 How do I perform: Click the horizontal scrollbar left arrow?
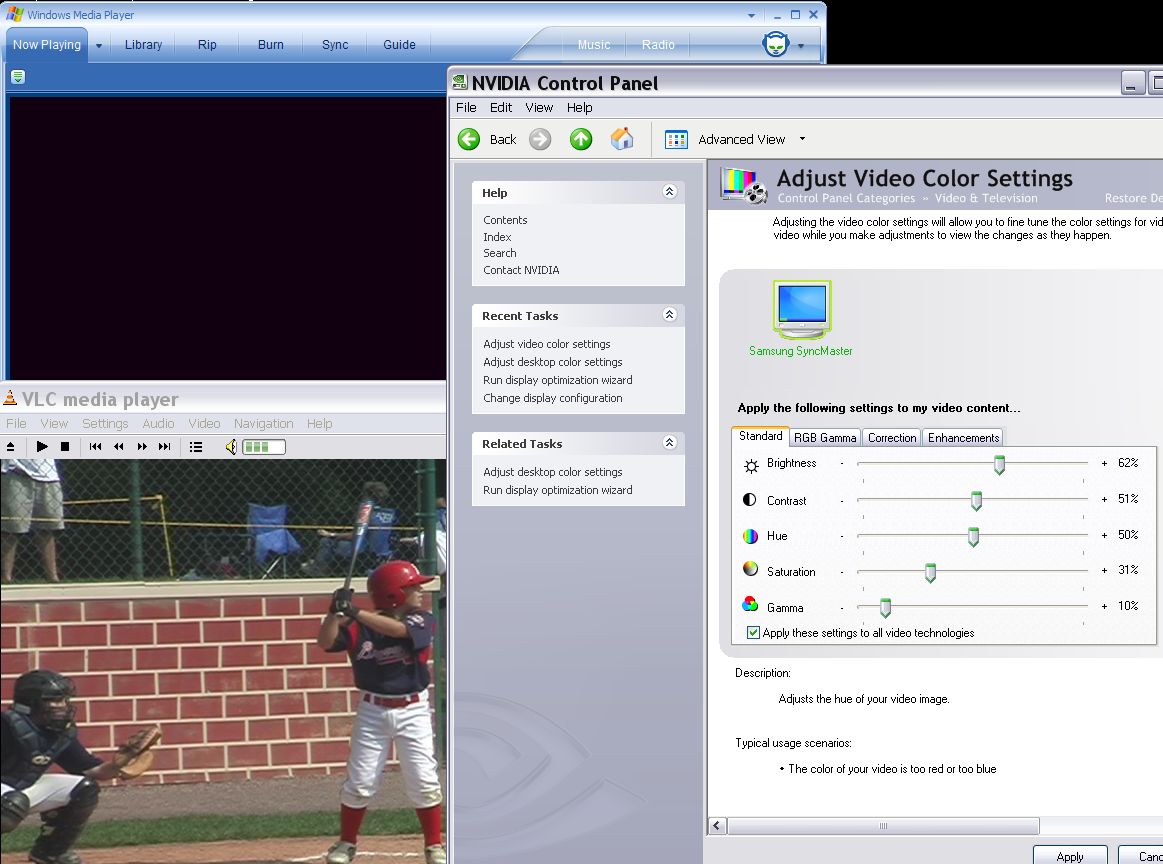(x=716, y=825)
